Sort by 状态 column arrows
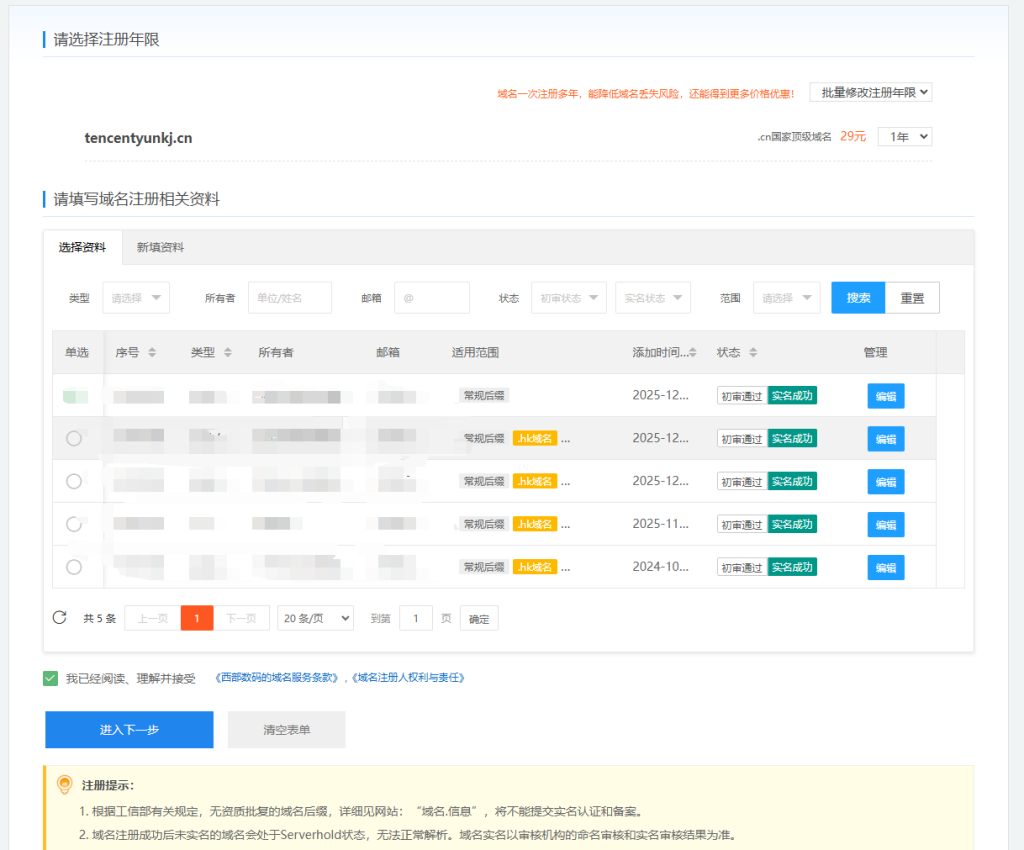 (753, 353)
